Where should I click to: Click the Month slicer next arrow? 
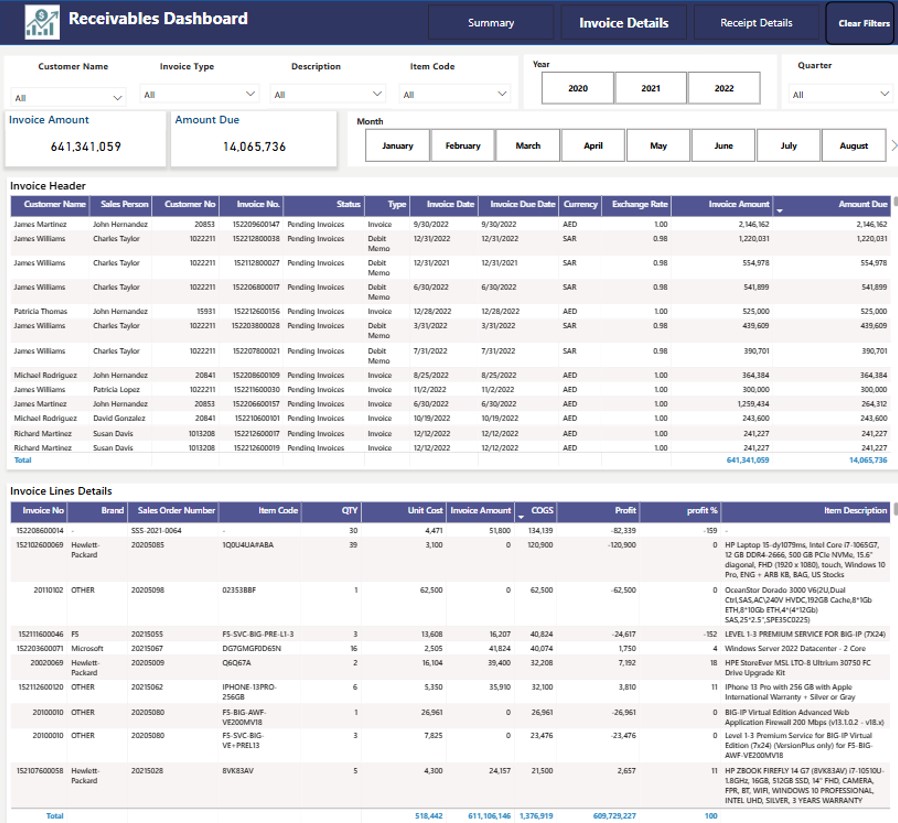coord(893,145)
